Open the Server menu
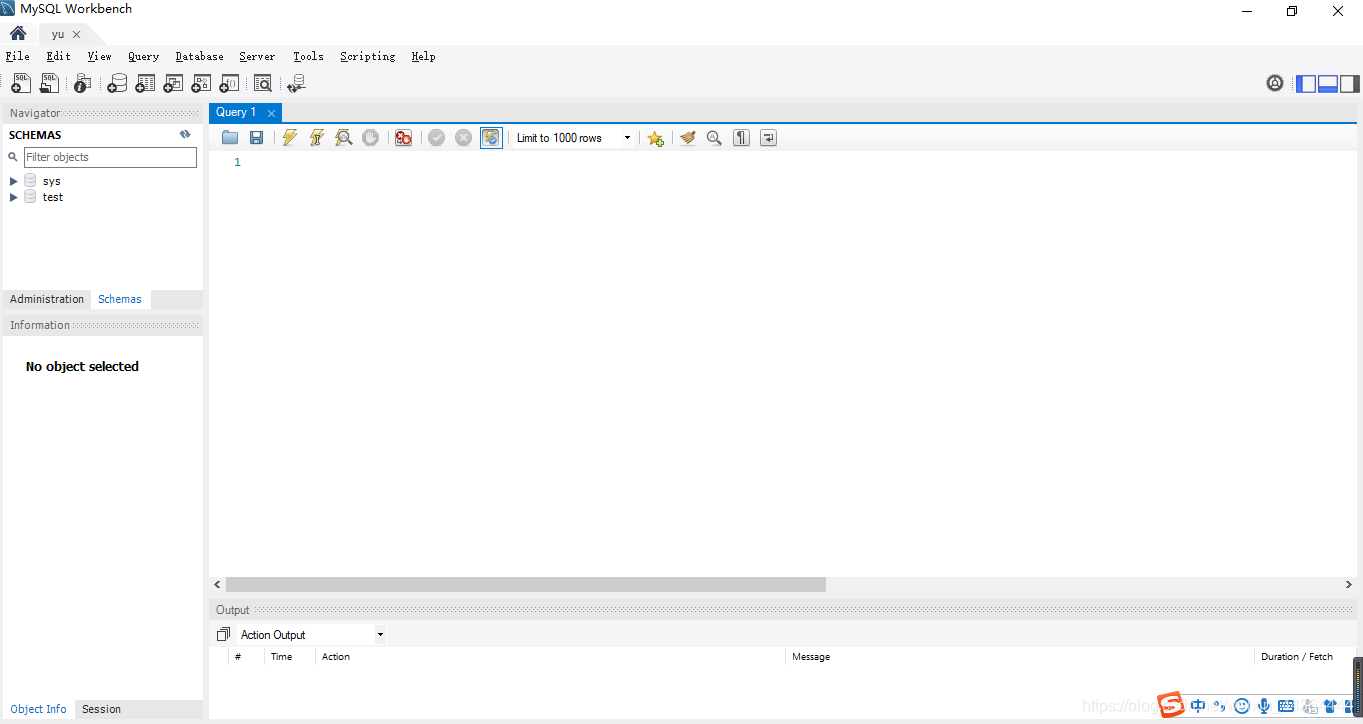This screenshot has height=724, width=1363. click(257, 56)
